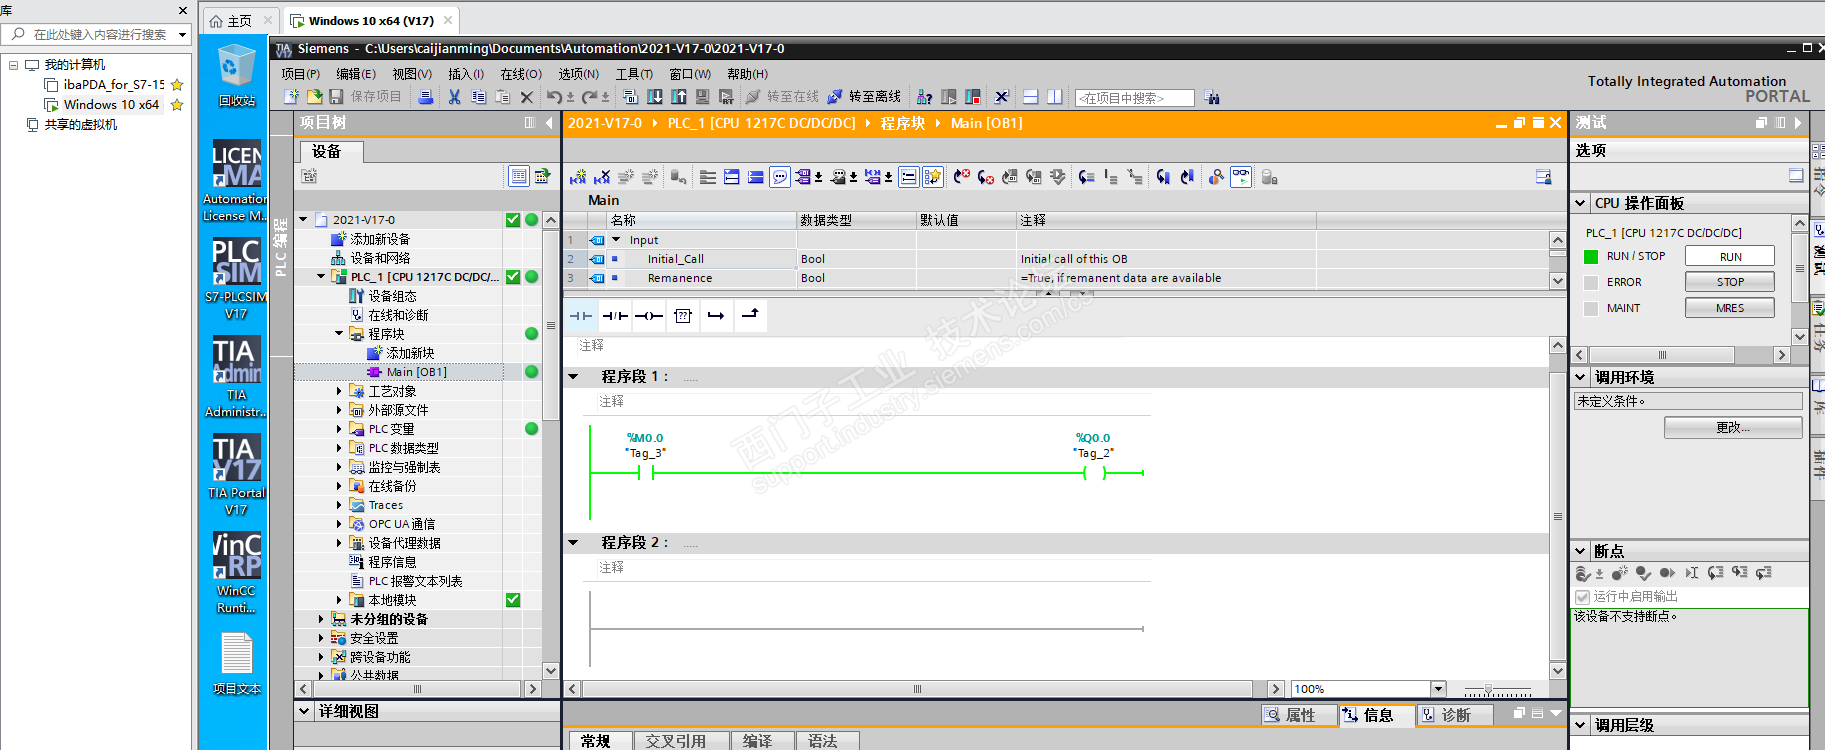
Task: Toggle the enable outputs during run checkbox
Action: pos(1582,597)
